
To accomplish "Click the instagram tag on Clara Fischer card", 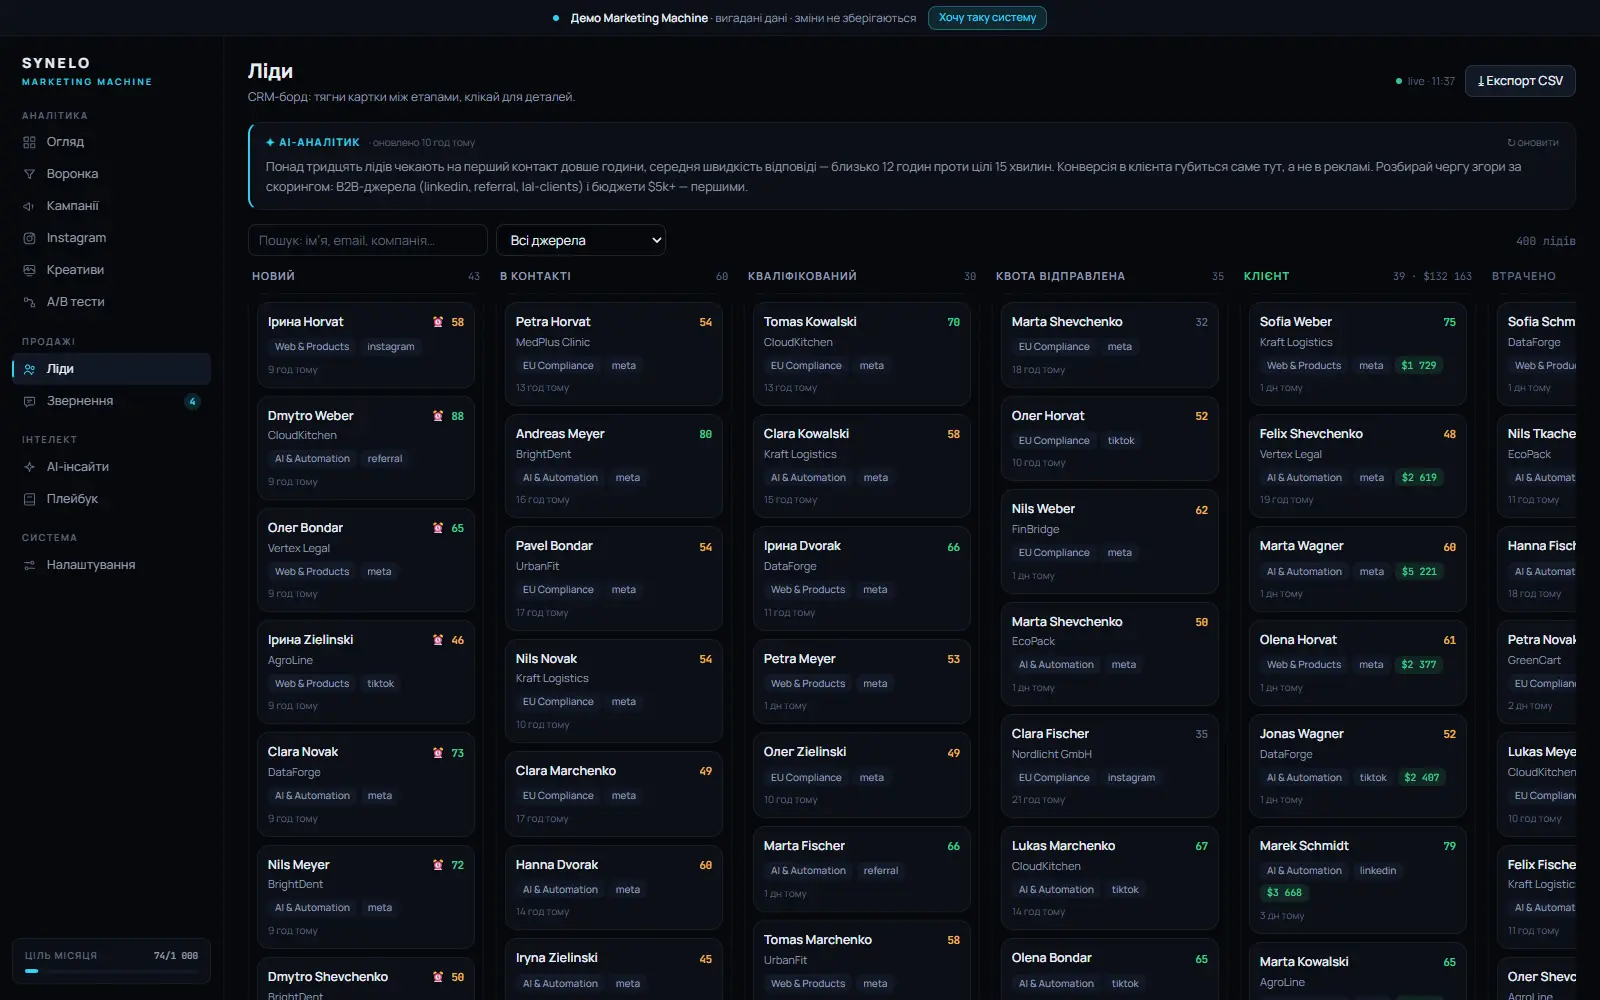I will point(1131,778).
